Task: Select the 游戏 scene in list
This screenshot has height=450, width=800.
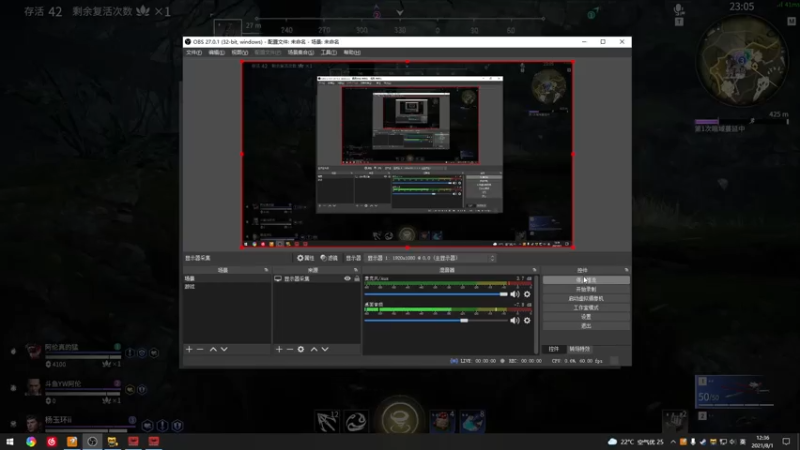Action: [x=227, y=287]
